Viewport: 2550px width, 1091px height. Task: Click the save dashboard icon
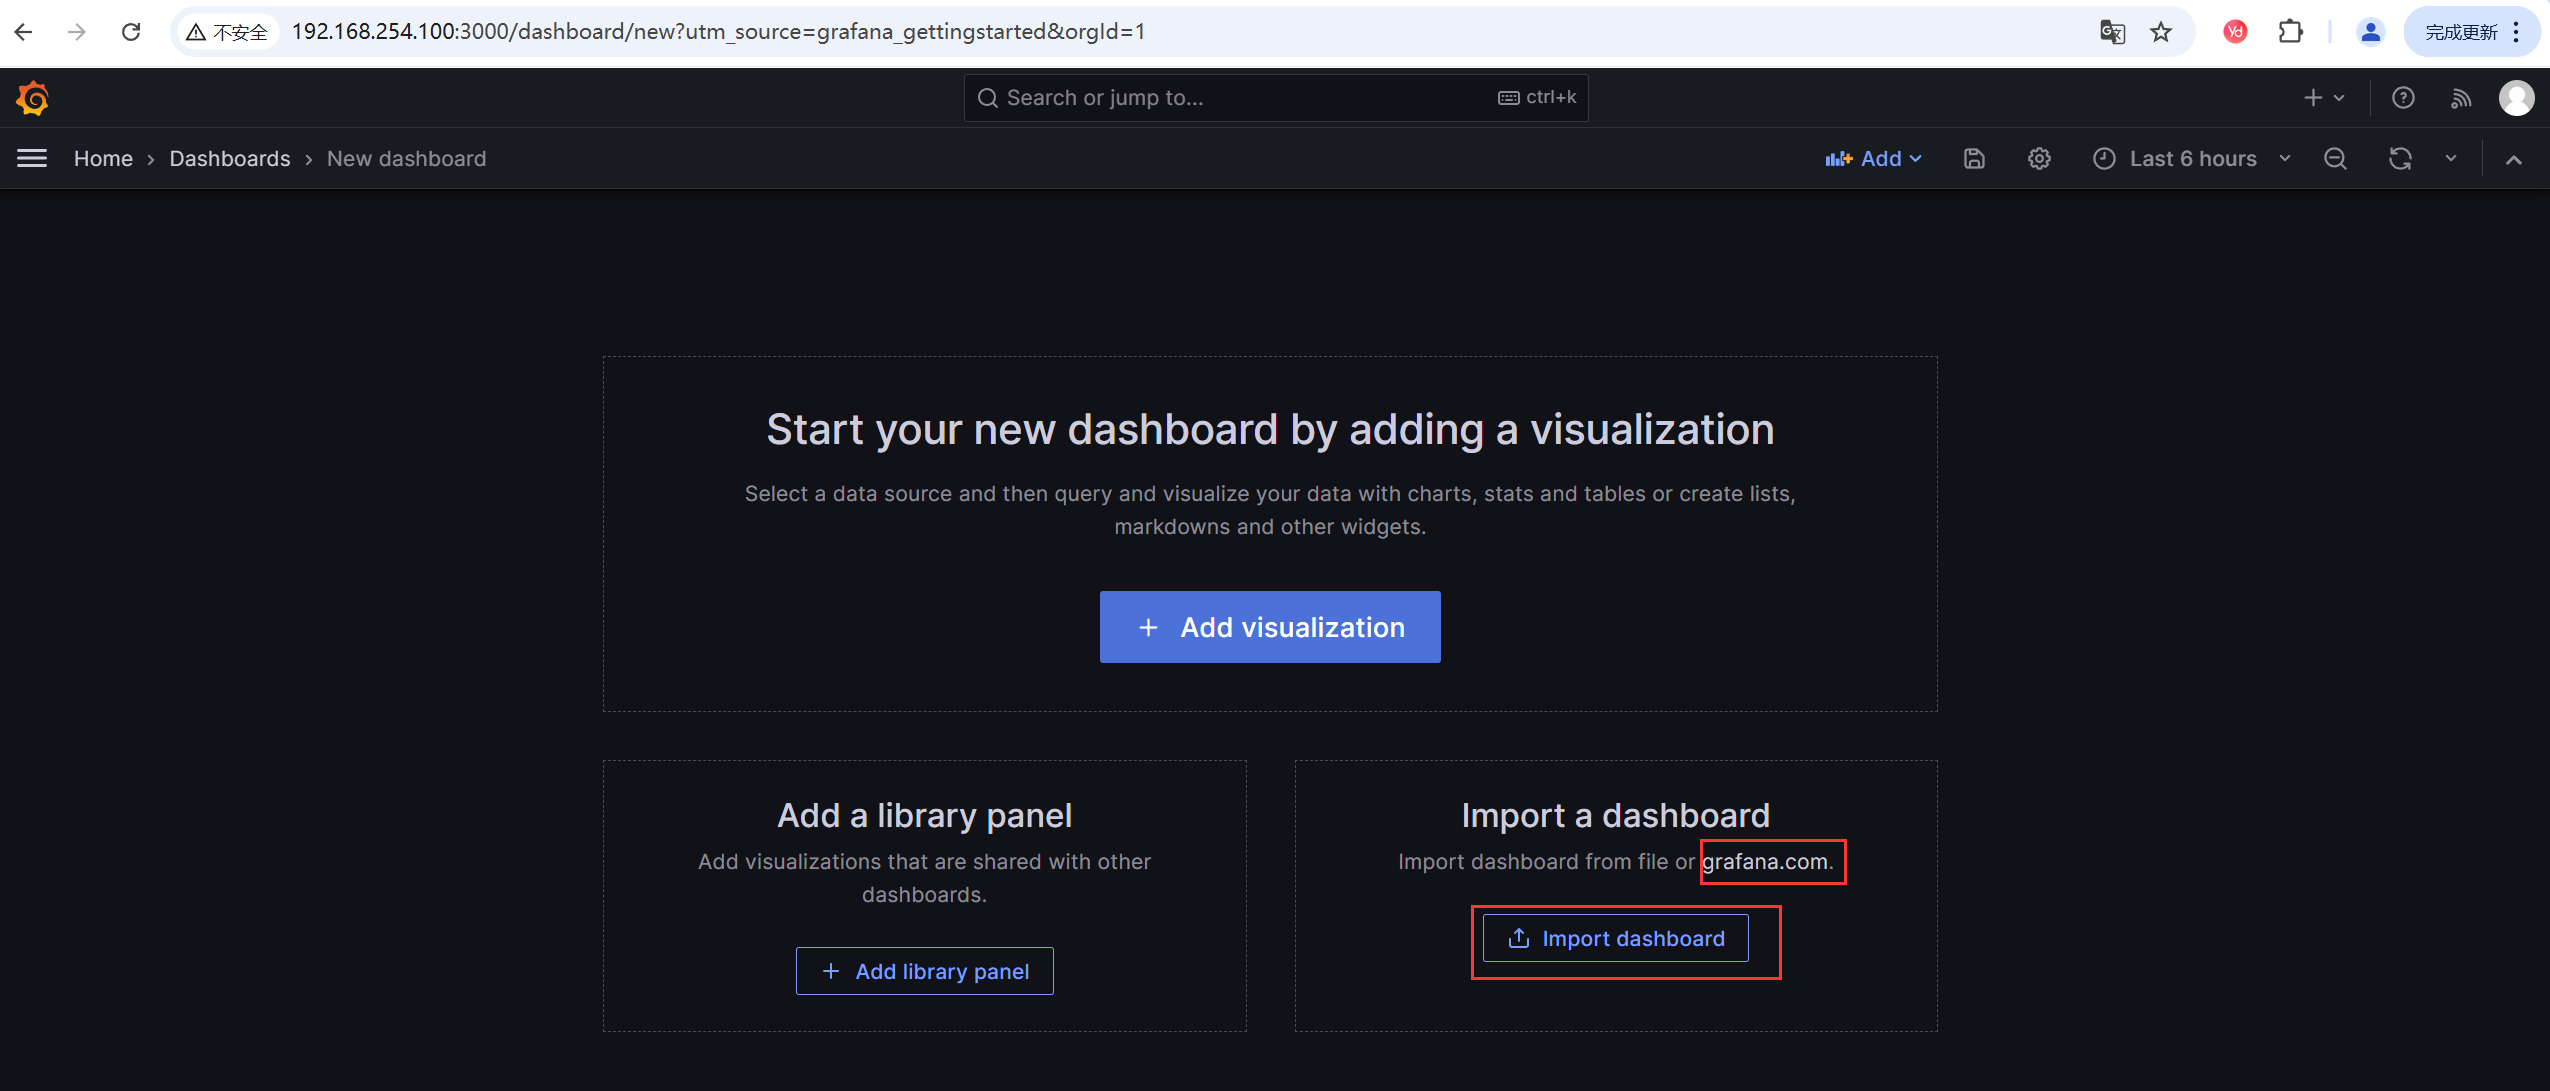(1973, 158)
